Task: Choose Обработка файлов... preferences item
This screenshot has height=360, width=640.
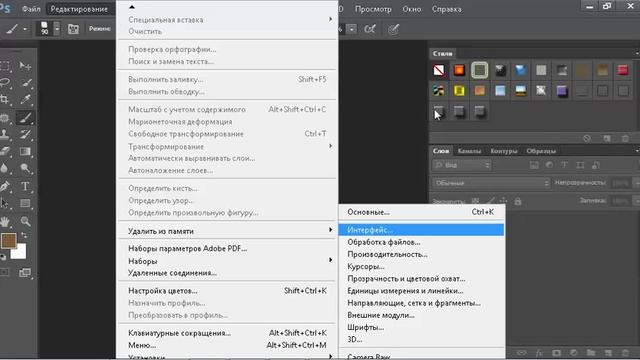Action: (421, 242)
